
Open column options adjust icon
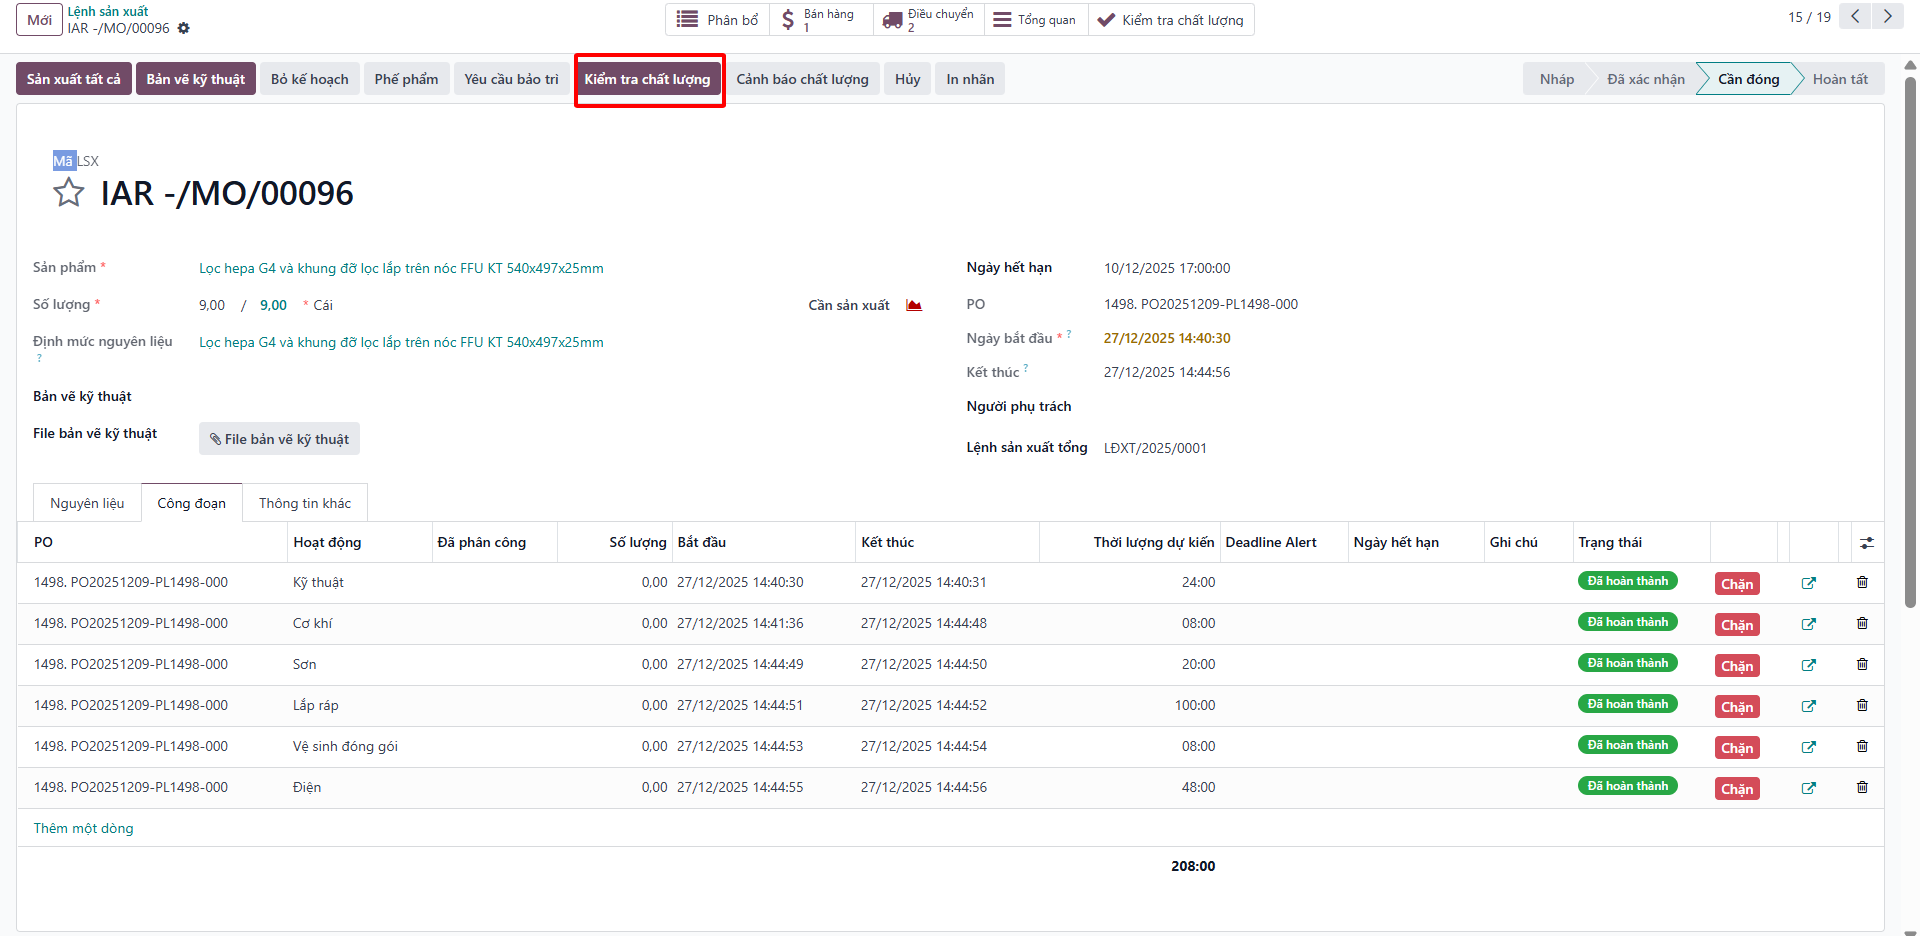click(1867, 542)
